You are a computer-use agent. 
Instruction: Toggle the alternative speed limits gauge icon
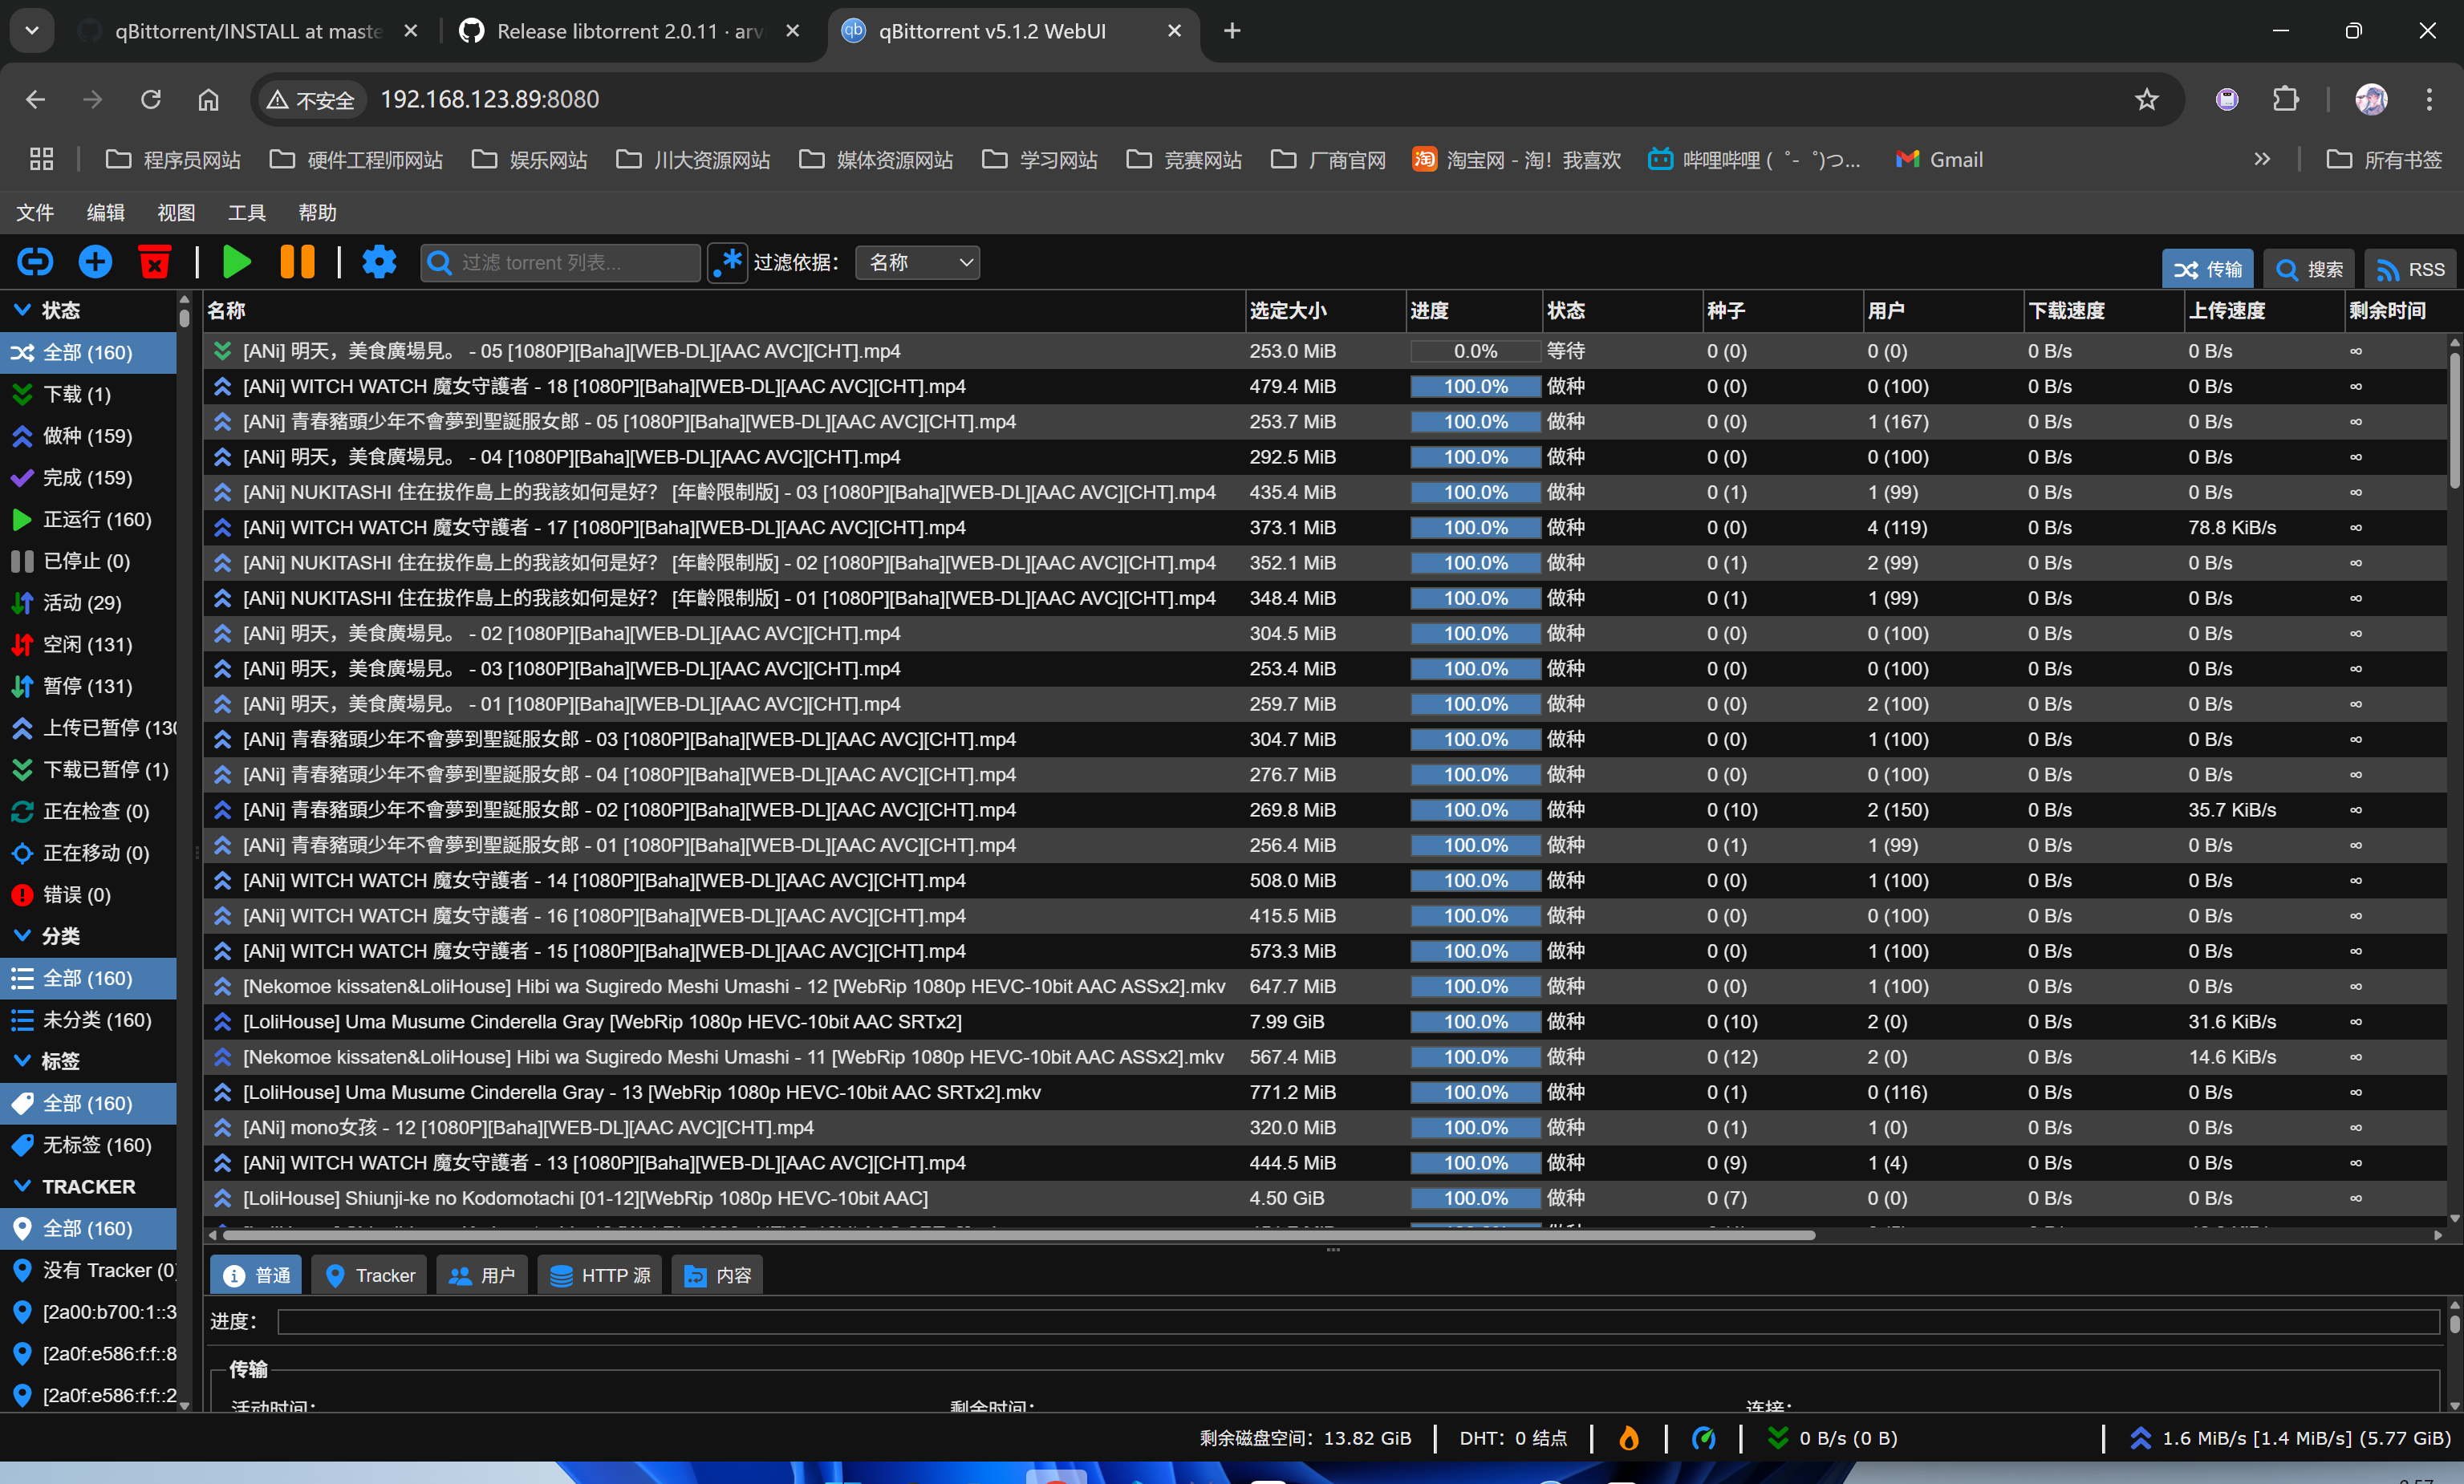coord(1704,1438)
